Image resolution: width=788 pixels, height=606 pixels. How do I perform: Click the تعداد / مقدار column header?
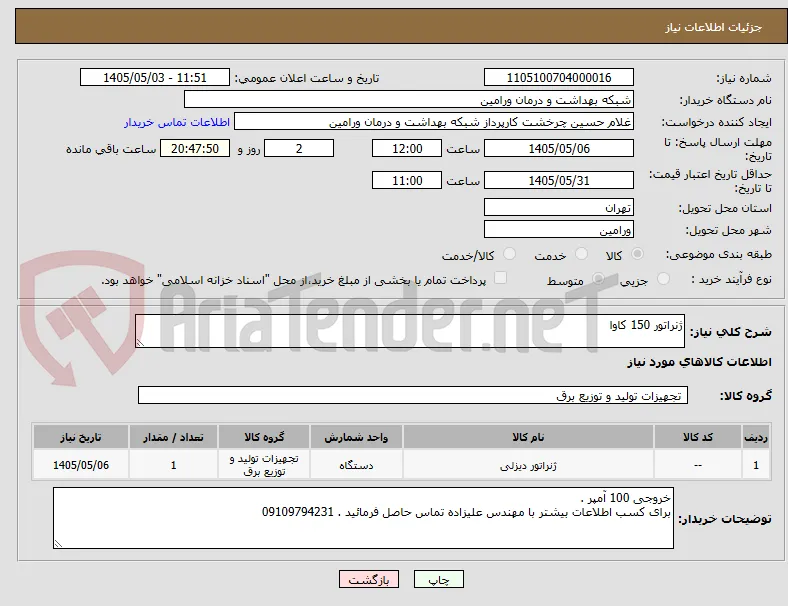[x=173, y=437]
